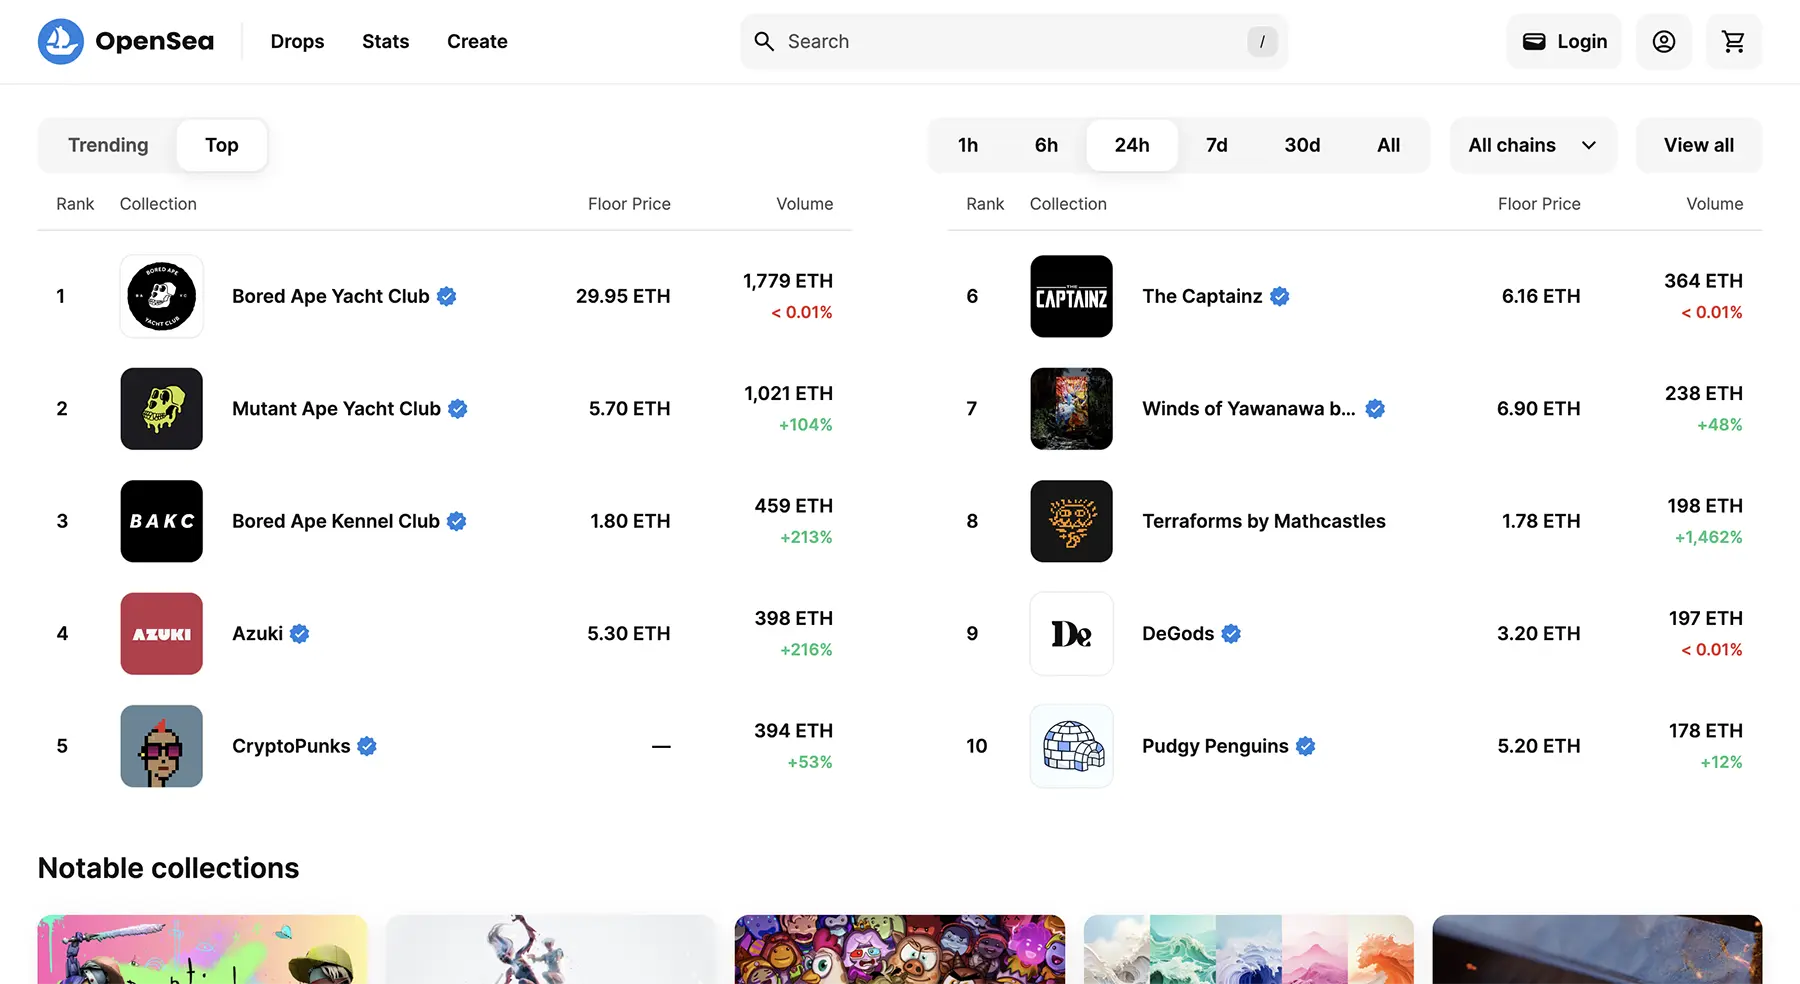Open the Bored Ape Yacht Club name link

click(331, 296)
